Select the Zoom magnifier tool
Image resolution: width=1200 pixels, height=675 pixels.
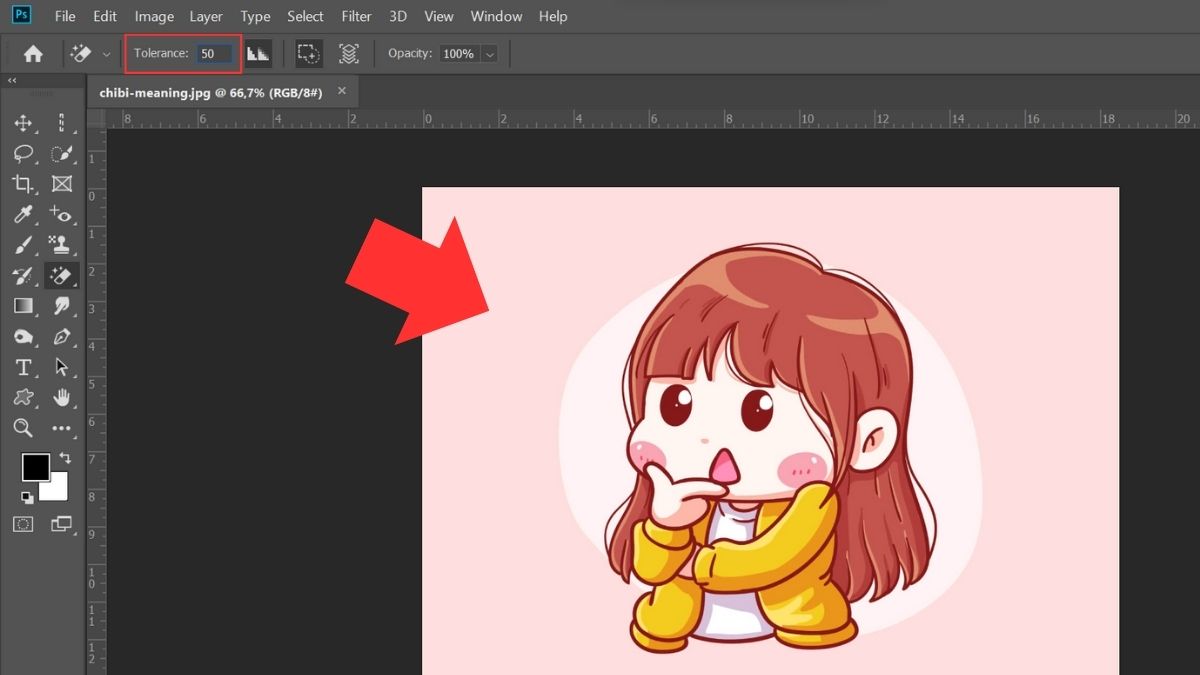(x=22, y=428)
